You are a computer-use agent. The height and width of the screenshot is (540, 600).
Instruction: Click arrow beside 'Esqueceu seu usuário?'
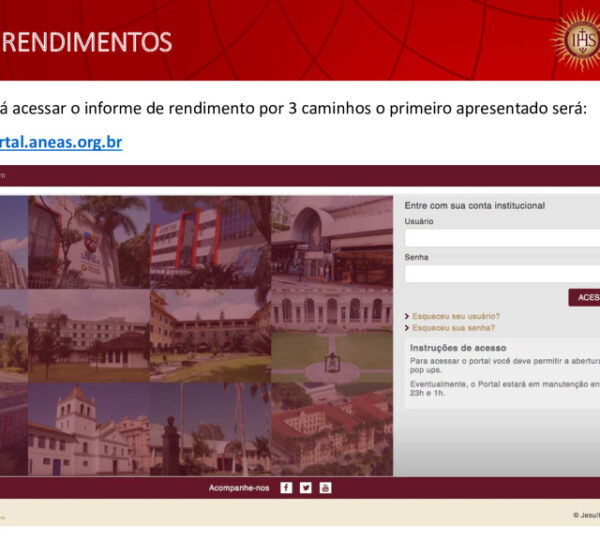click(x=407, y=316)
